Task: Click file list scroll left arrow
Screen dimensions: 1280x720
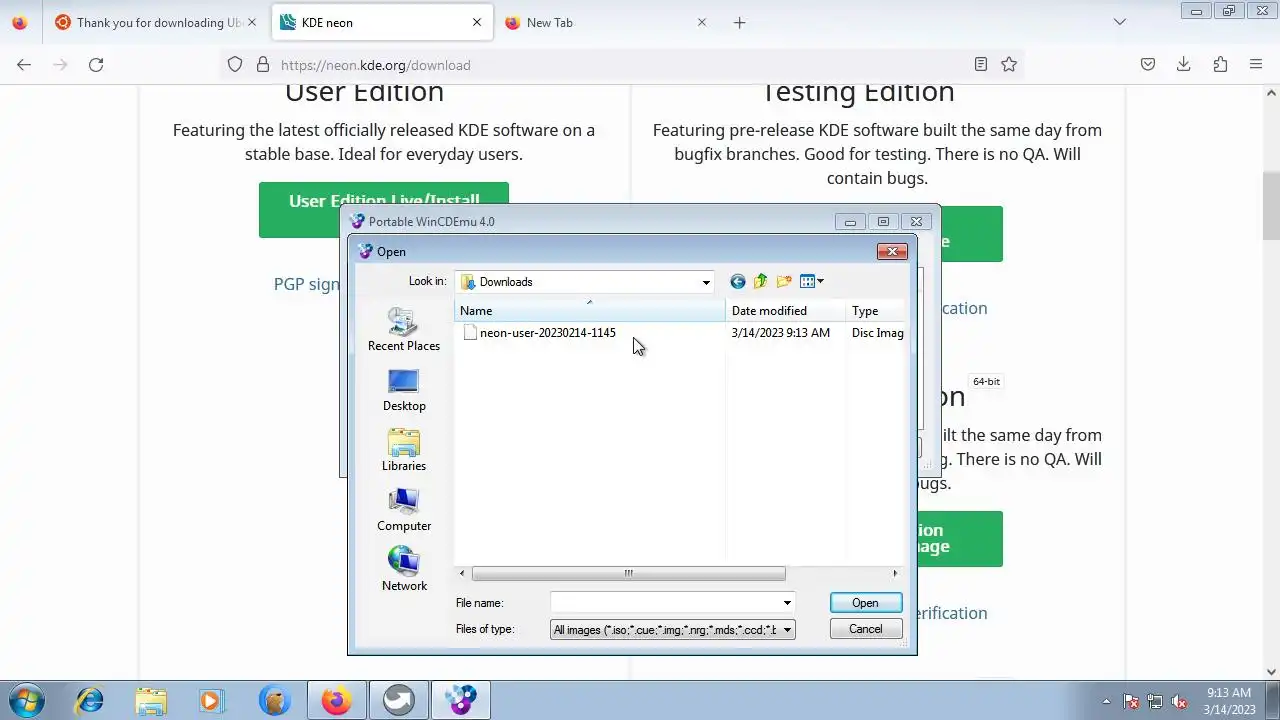Action: pos(462,574)
